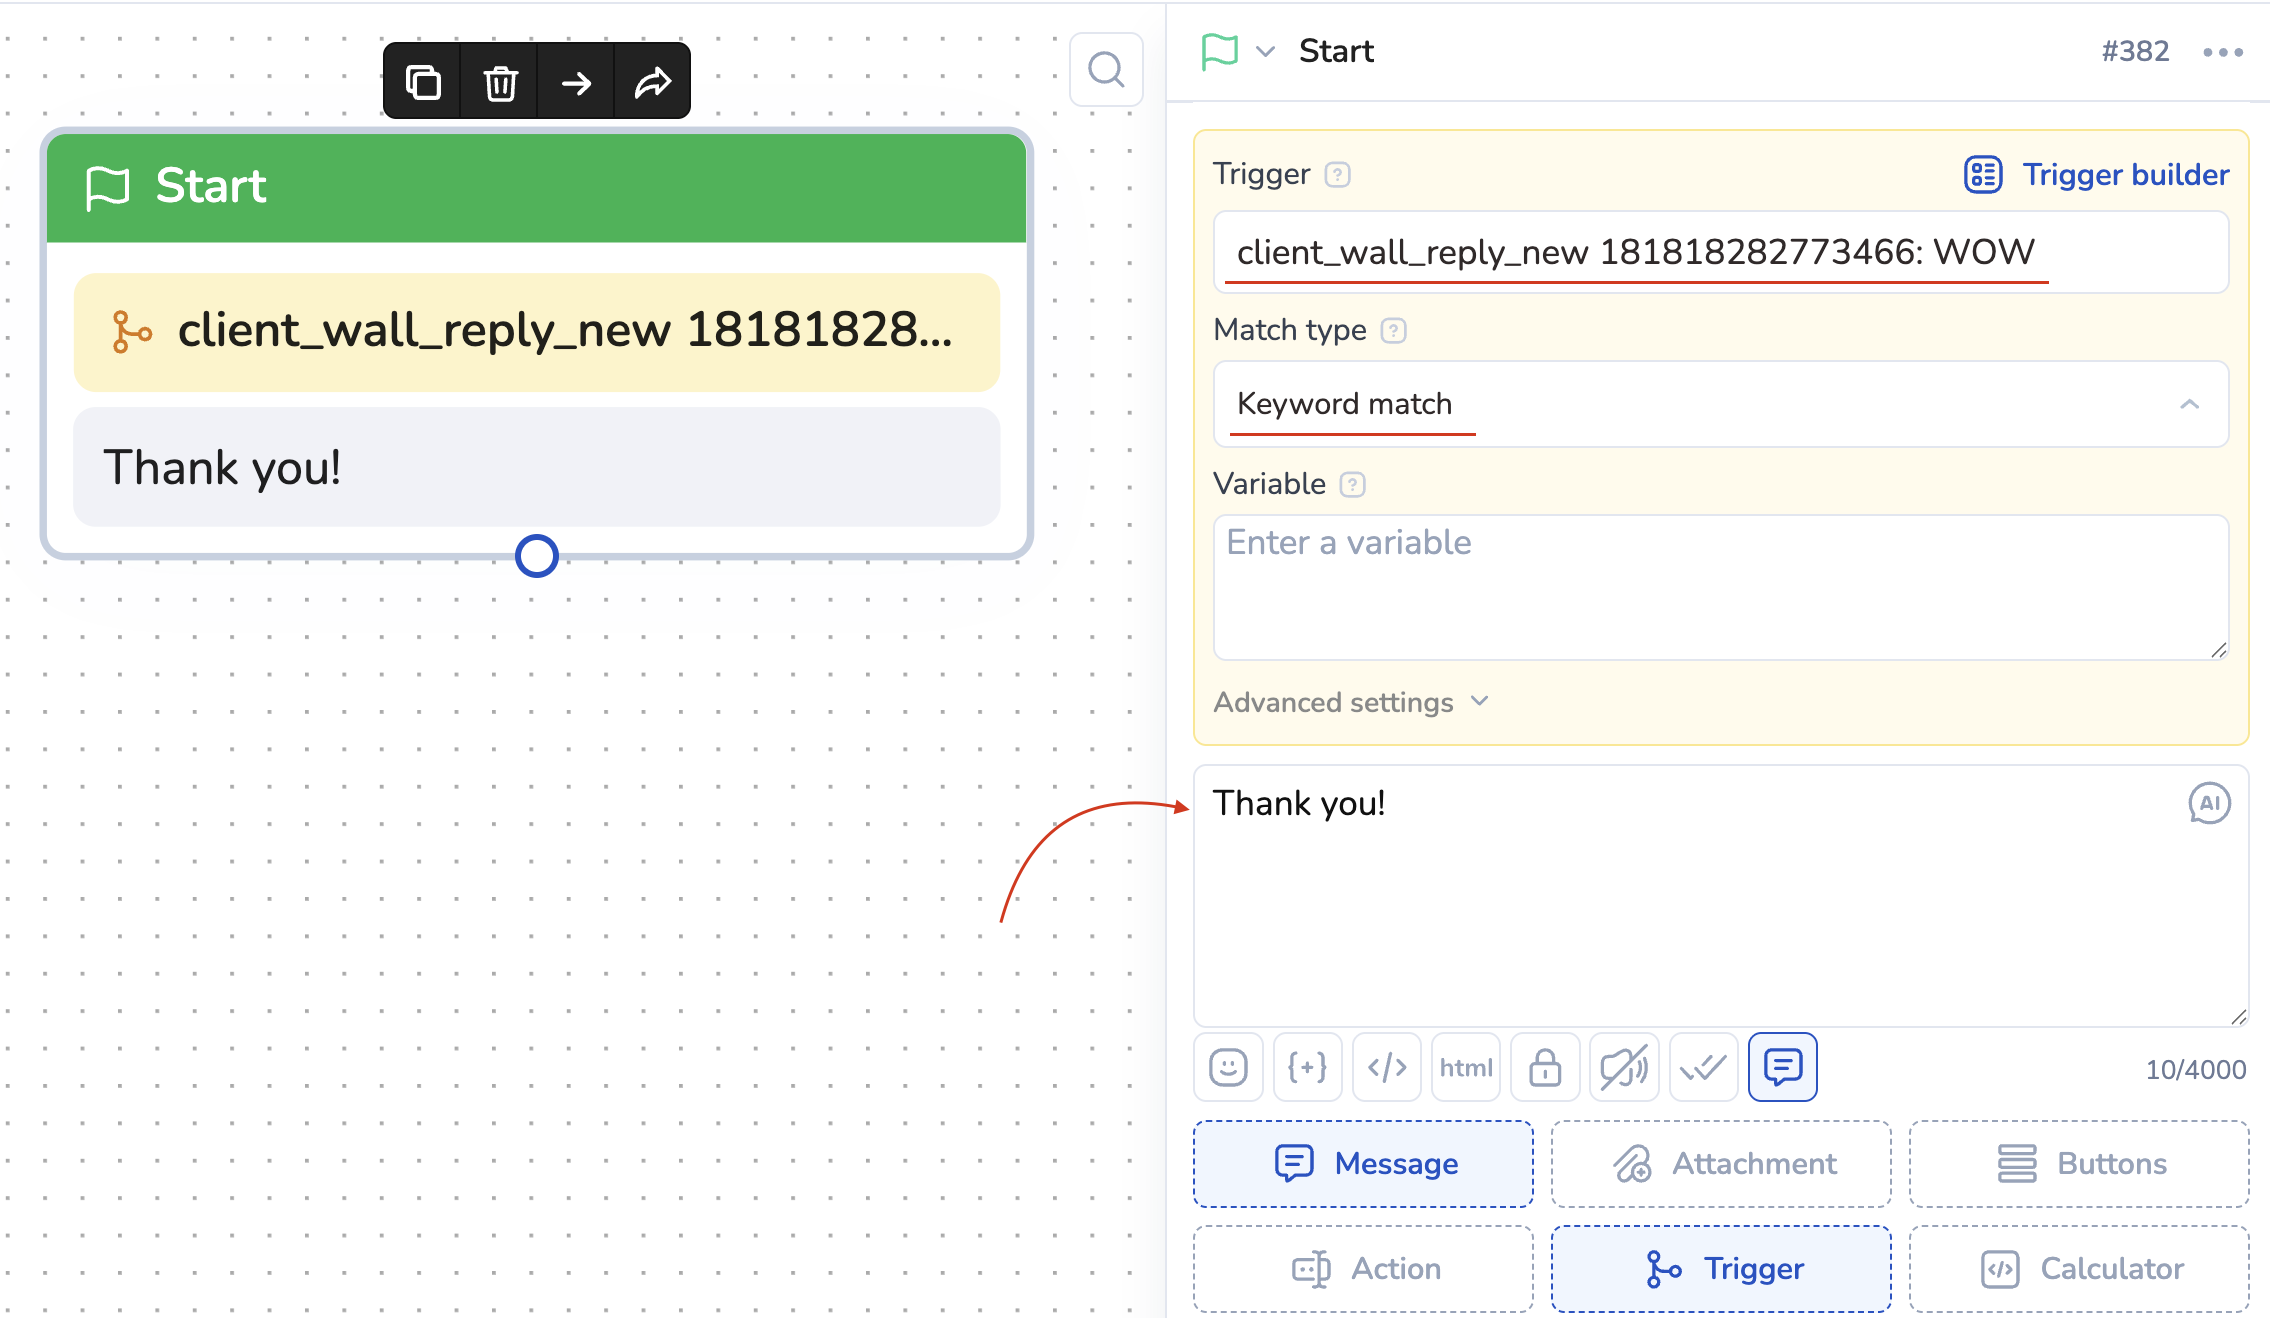Select the Trigger tab button
Screen dimensions: 2270x1318
tap(1721, 1269)
